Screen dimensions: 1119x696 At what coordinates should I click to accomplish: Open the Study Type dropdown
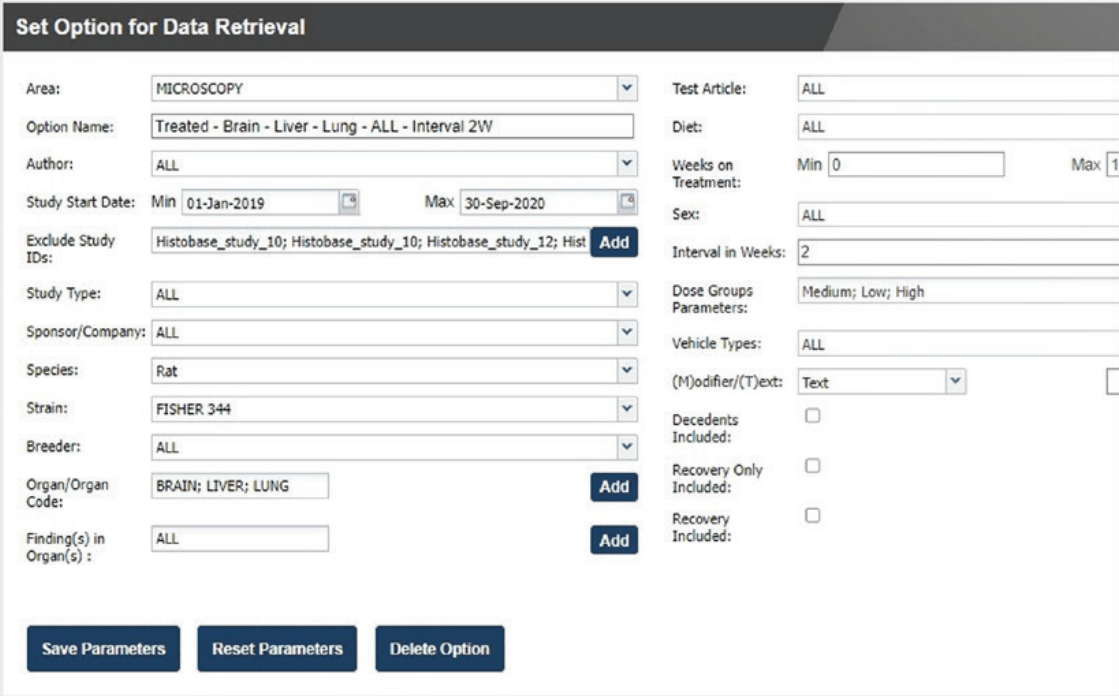626,294
